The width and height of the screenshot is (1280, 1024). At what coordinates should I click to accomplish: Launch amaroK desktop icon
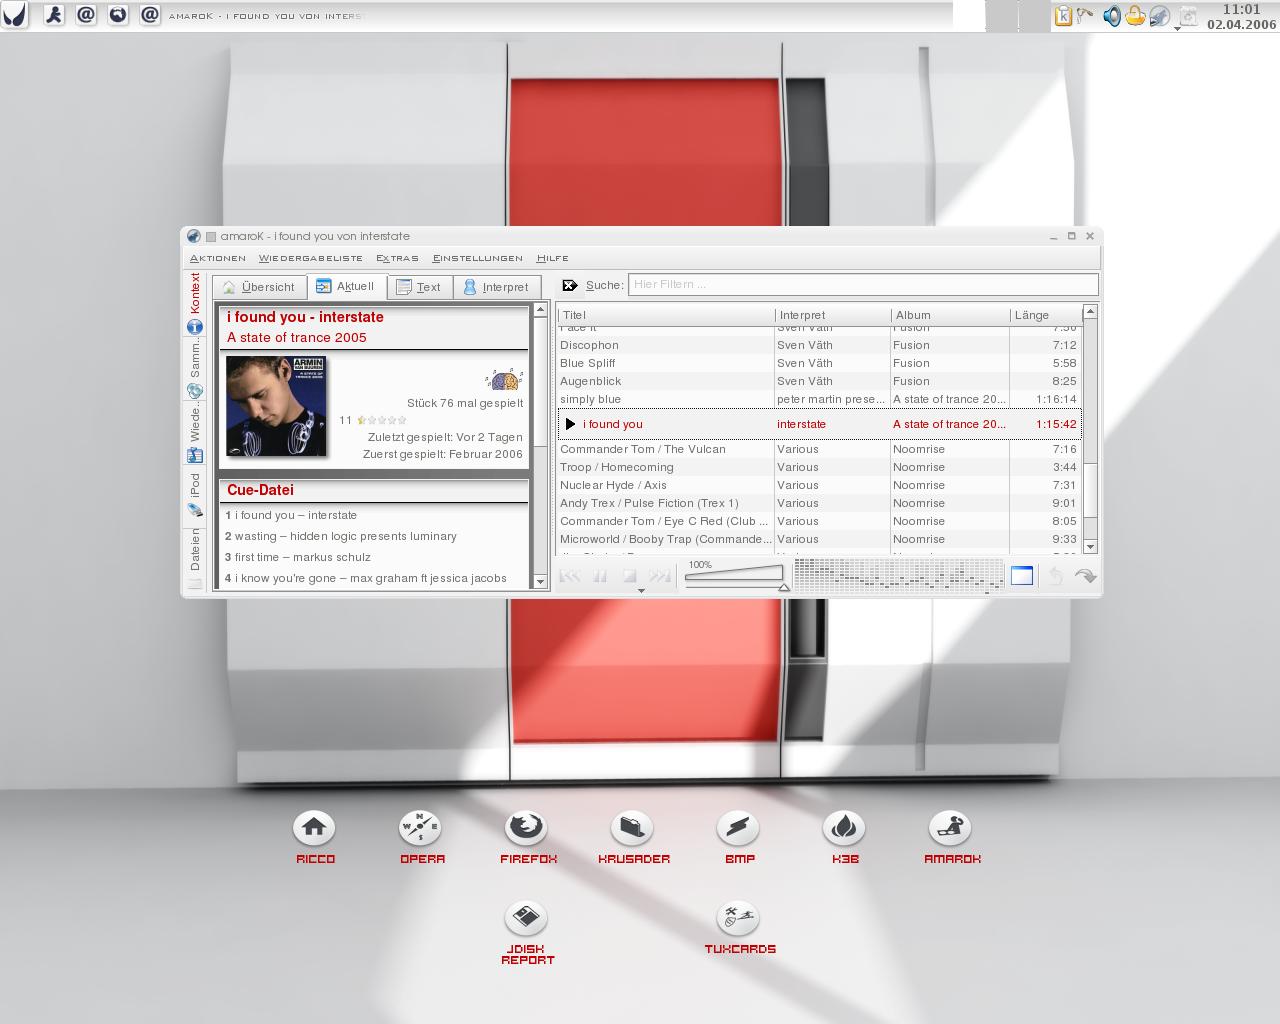[x=950, y=828]
